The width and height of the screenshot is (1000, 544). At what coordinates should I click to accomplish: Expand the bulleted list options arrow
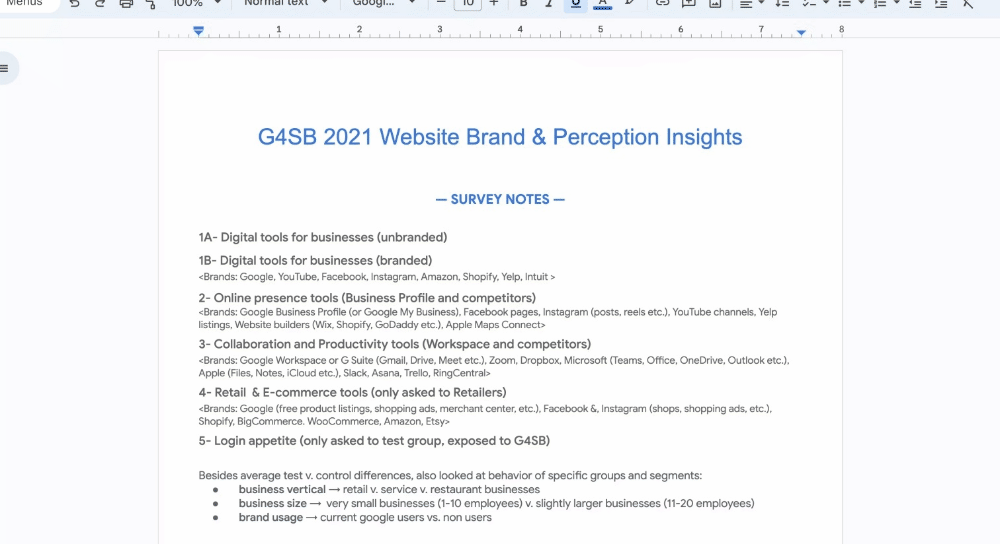tap(861, 3)
